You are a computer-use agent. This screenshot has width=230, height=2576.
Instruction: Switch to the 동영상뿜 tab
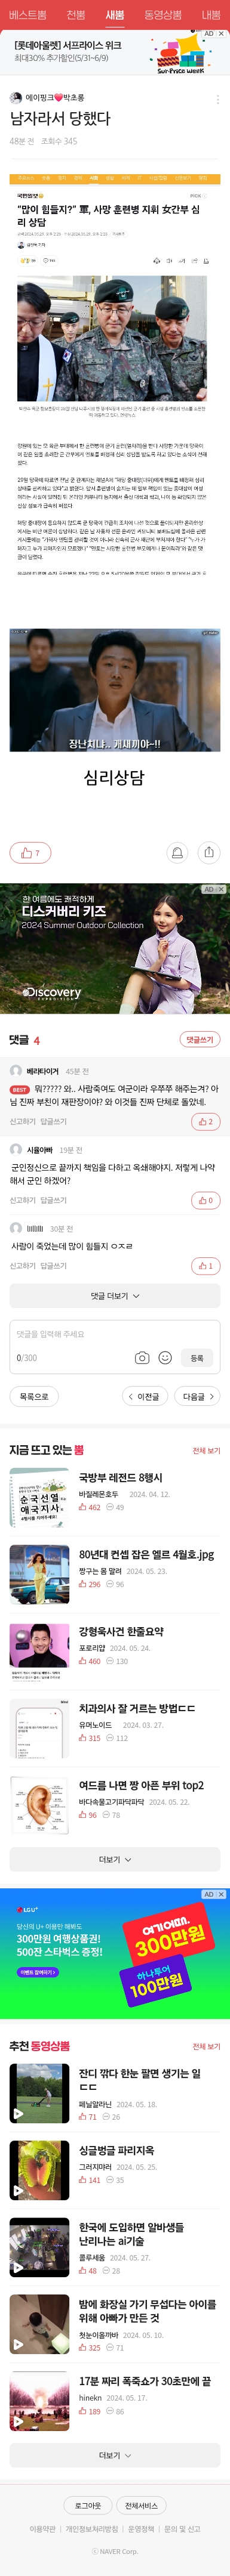coord(162,15)
